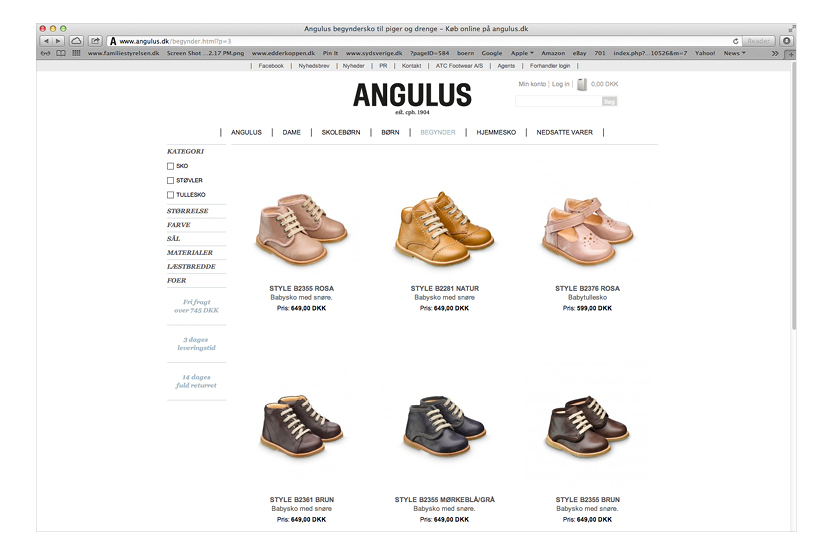Select the BEGYNDER navigation menu item

[x=438, y=132]
